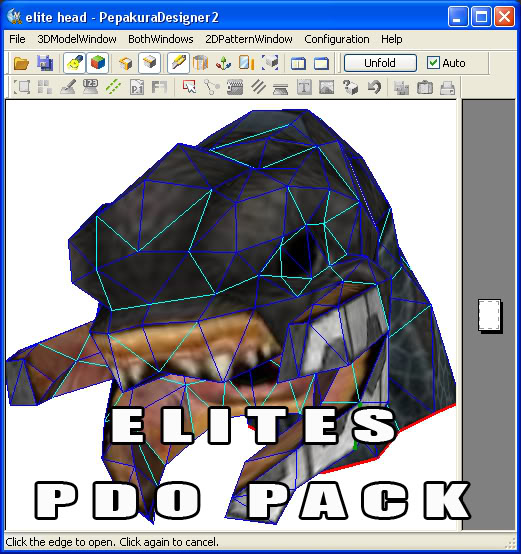
Task: Click the P.1 page icon
Action: tap(137, 87)
